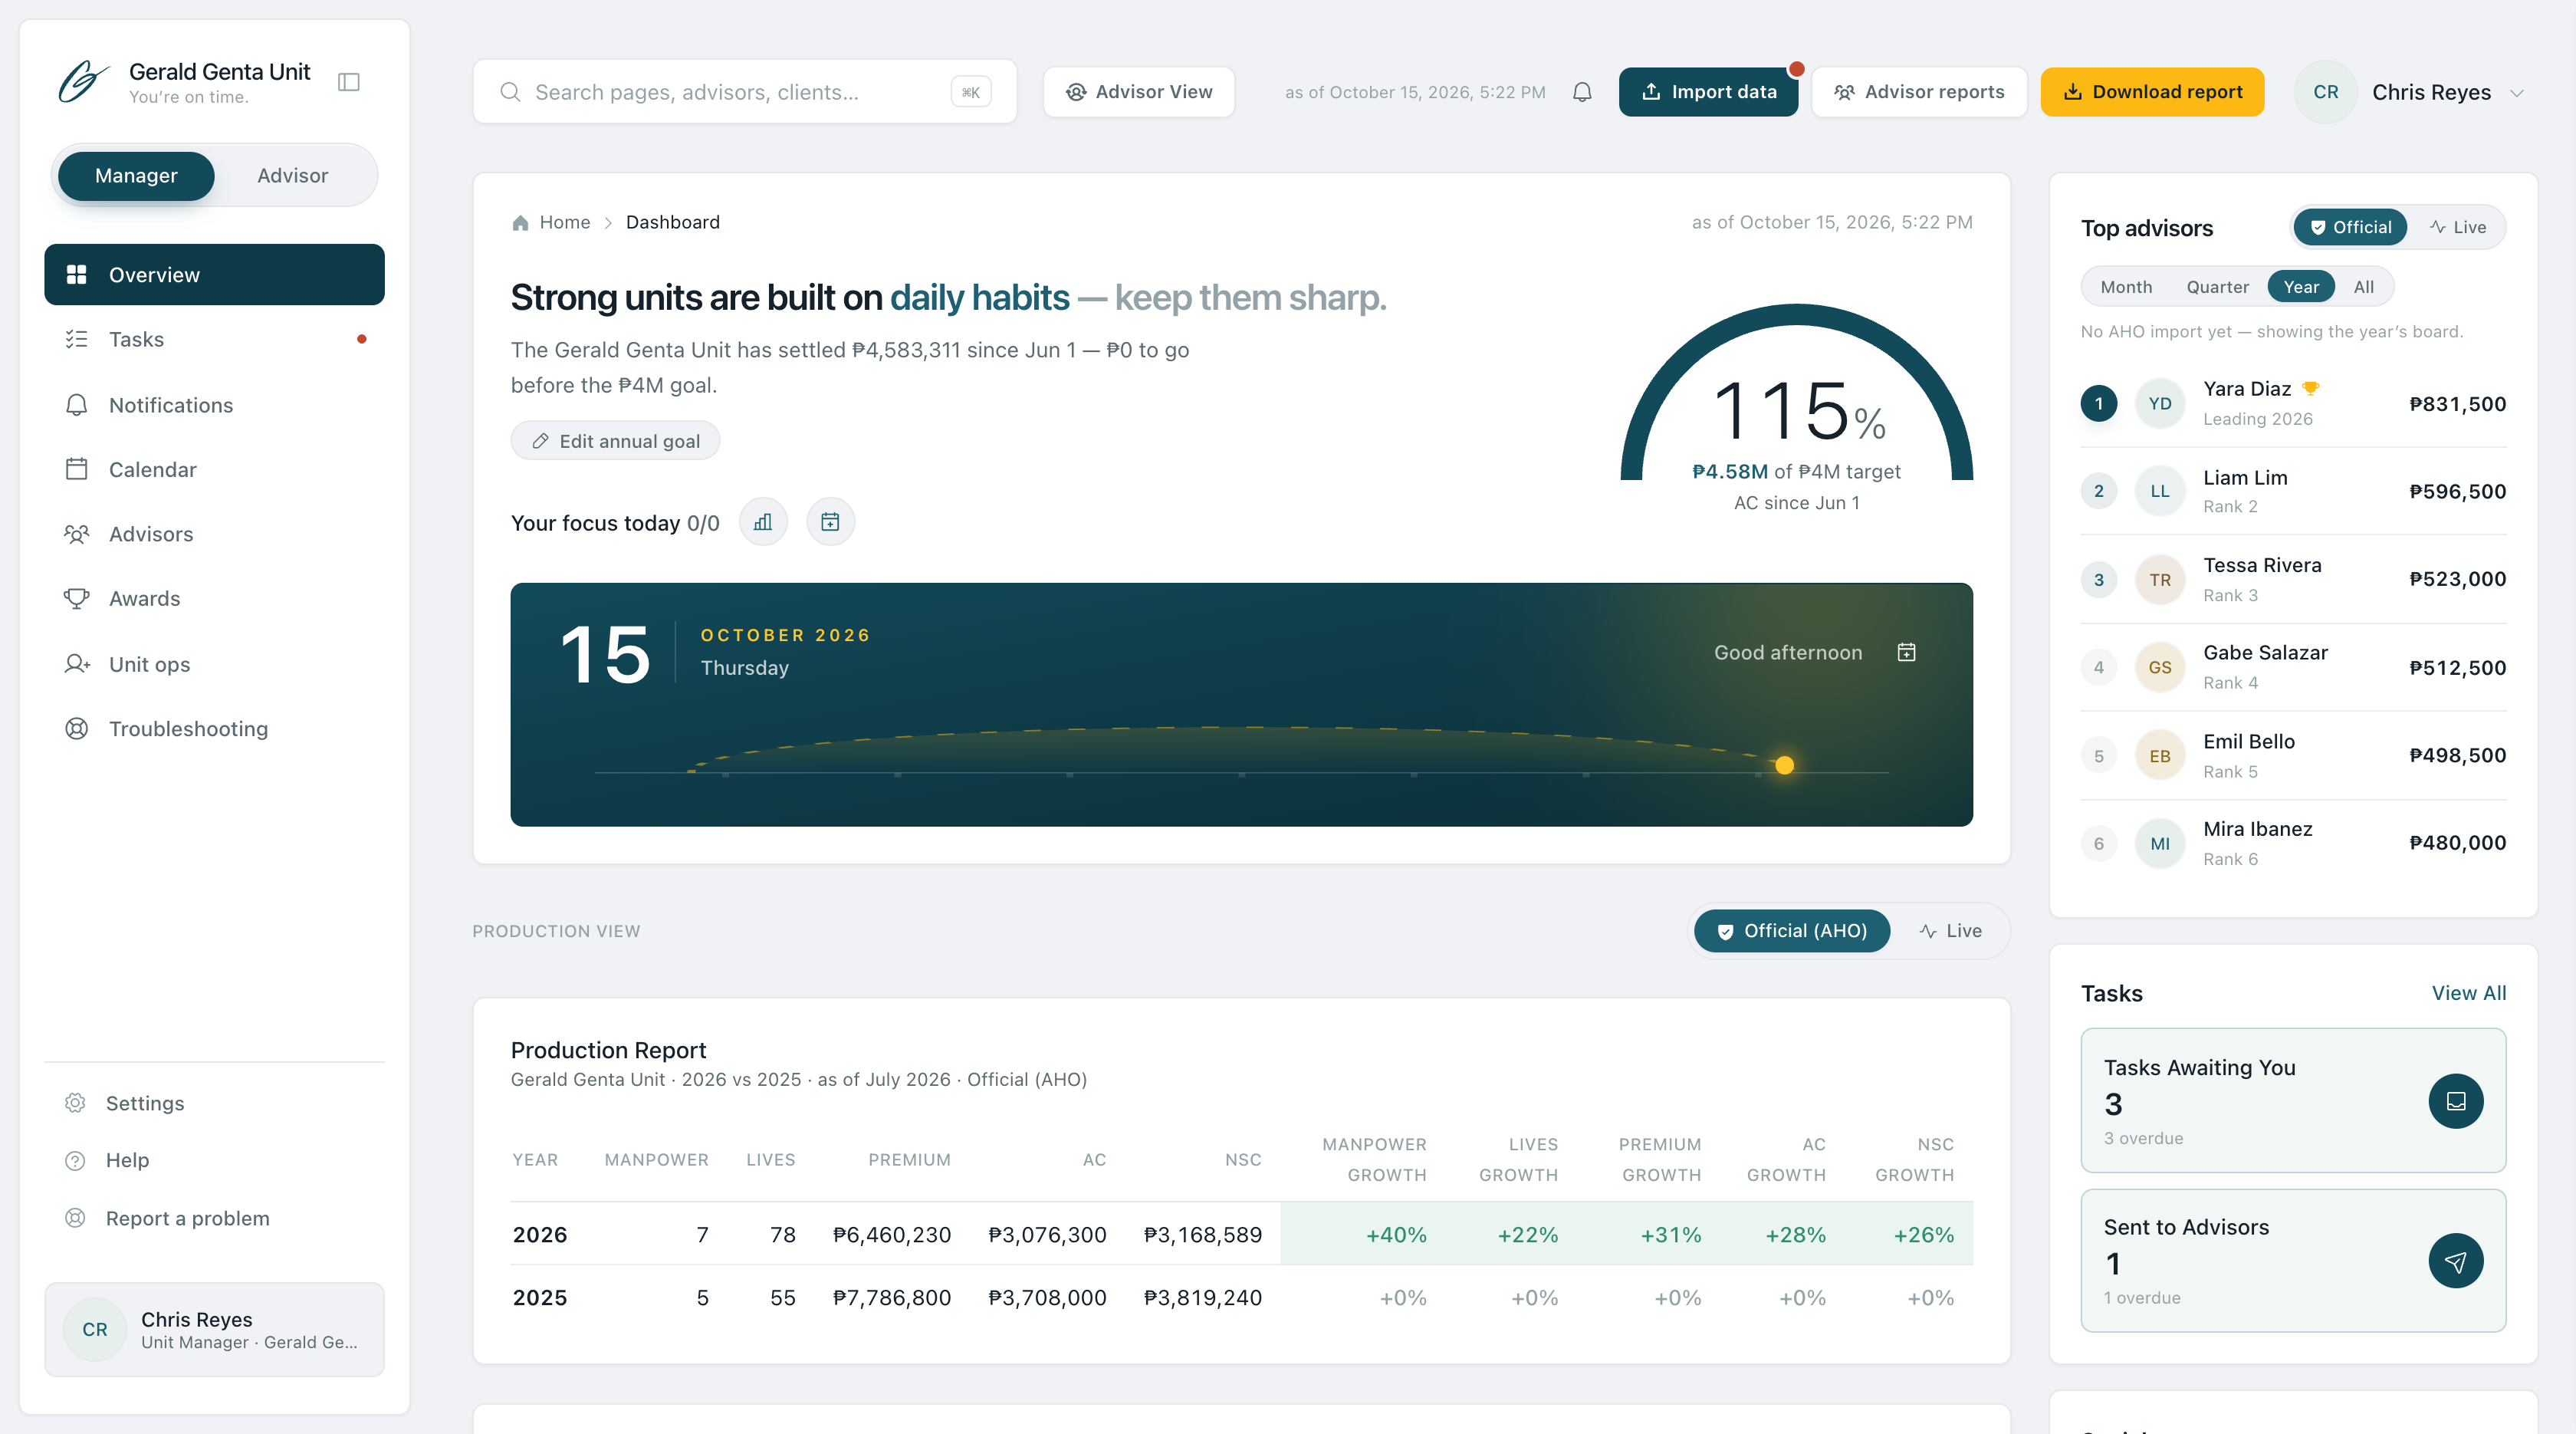Click Home breadcrumb link
This screenshot has height=1434, width=2576.
click(x=564, y=222)
